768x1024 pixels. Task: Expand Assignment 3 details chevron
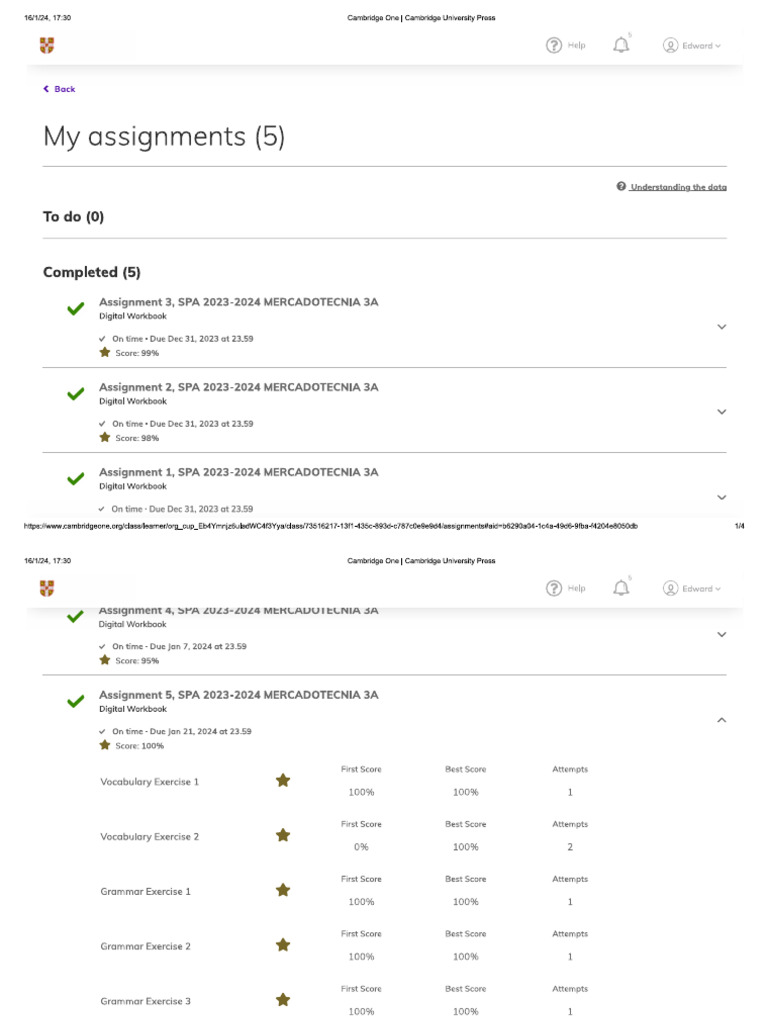tap(722, 327)
